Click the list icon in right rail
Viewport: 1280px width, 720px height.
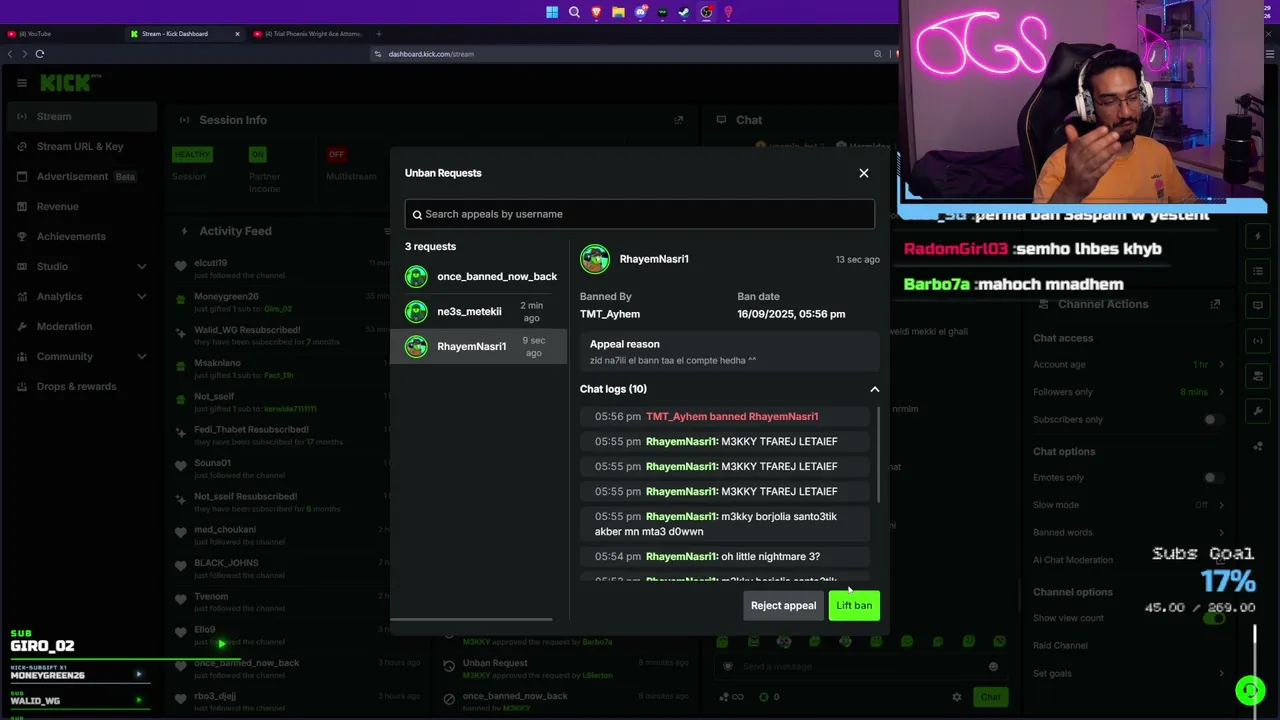(1258, 271)
